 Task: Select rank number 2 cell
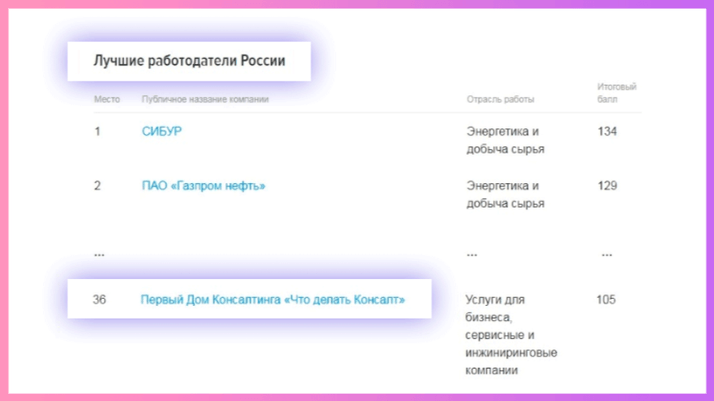pyautogui.click(x=97, y=186)
